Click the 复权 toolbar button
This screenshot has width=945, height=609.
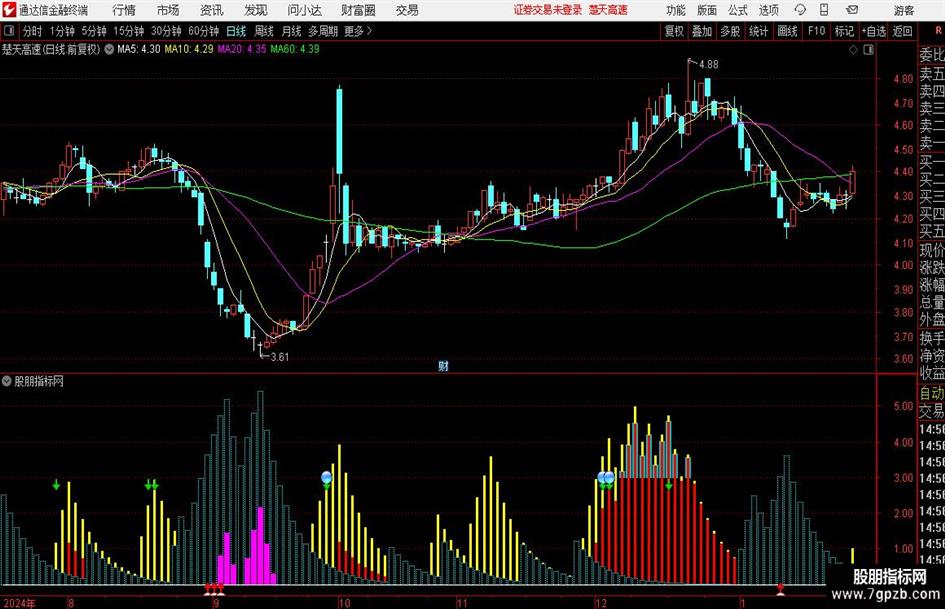tap(674, 31)
